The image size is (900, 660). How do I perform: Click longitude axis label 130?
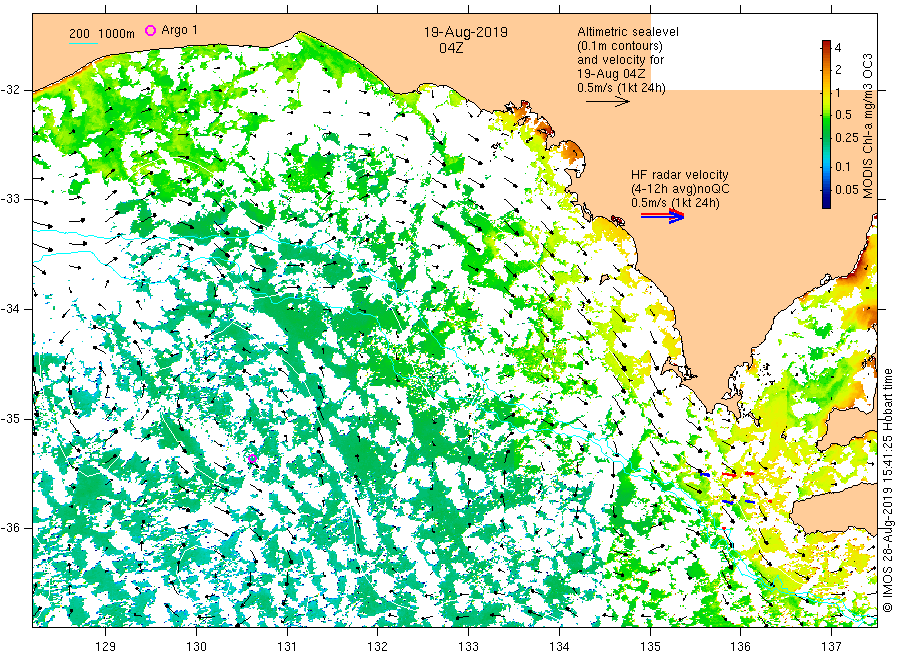click(x=196, y=647)
